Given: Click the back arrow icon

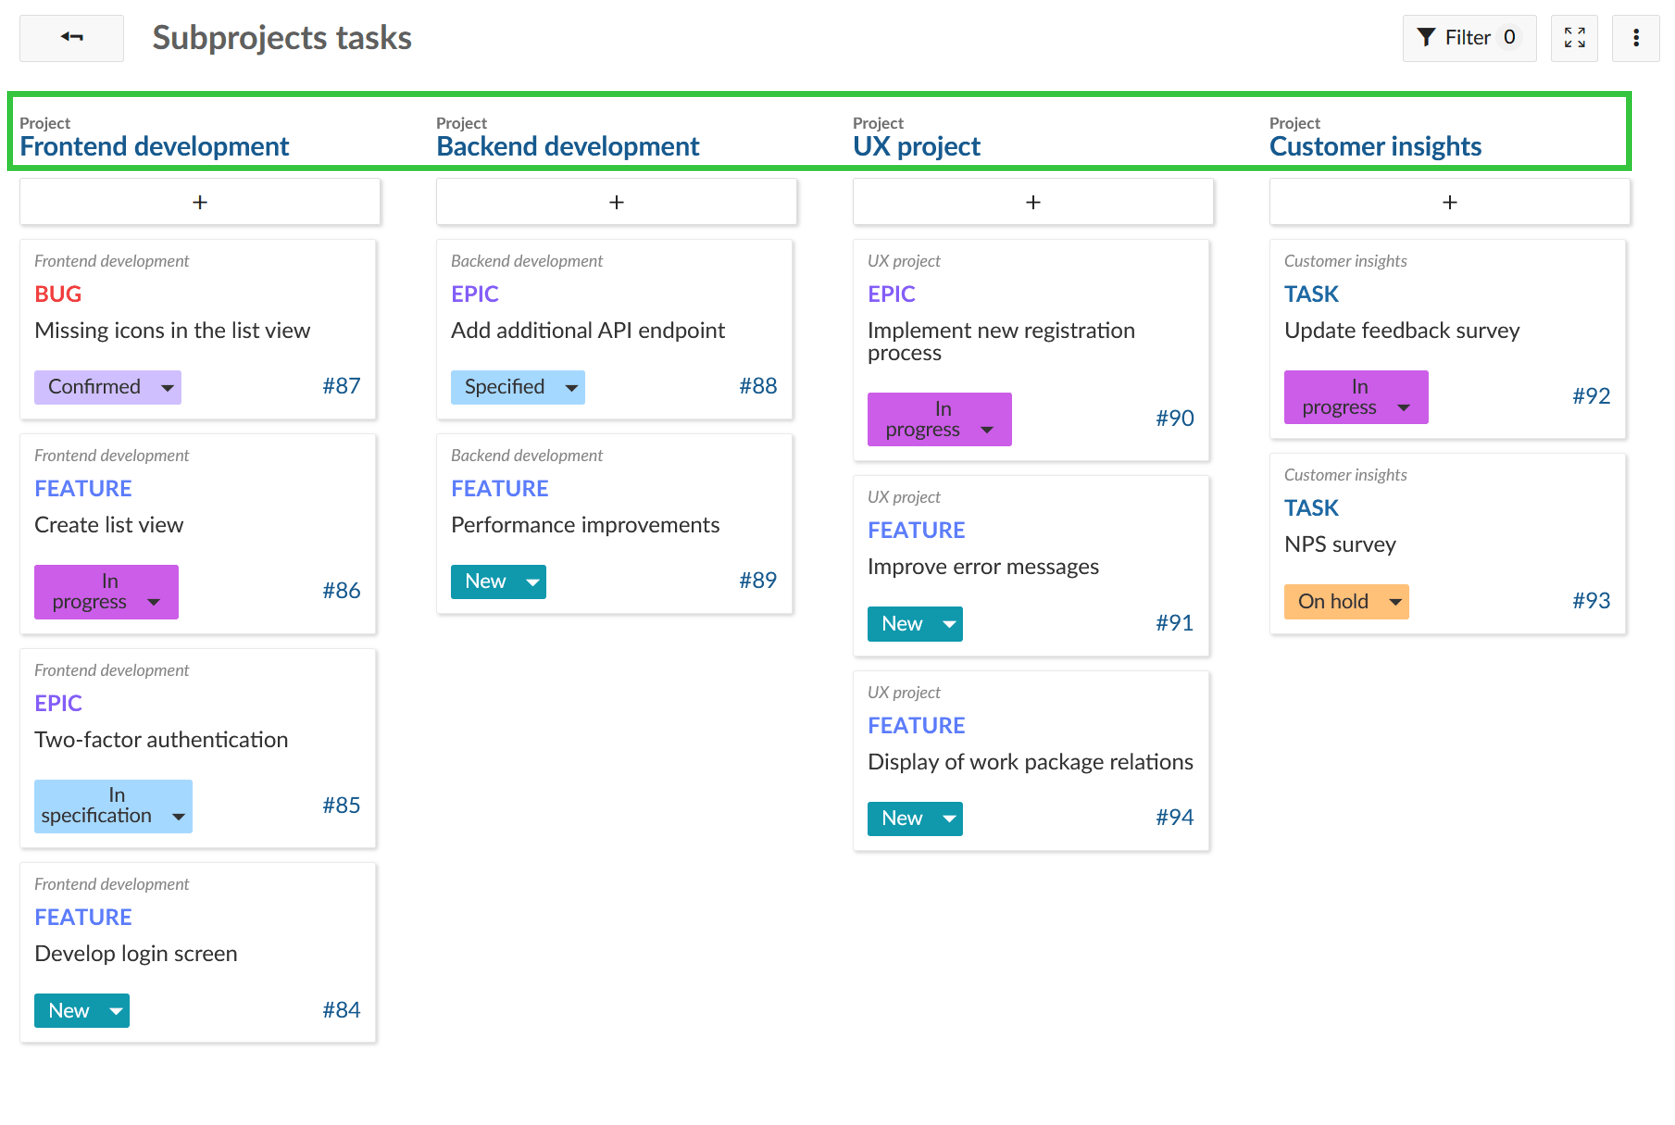Looking at the screenshot, I should (71, 37).
